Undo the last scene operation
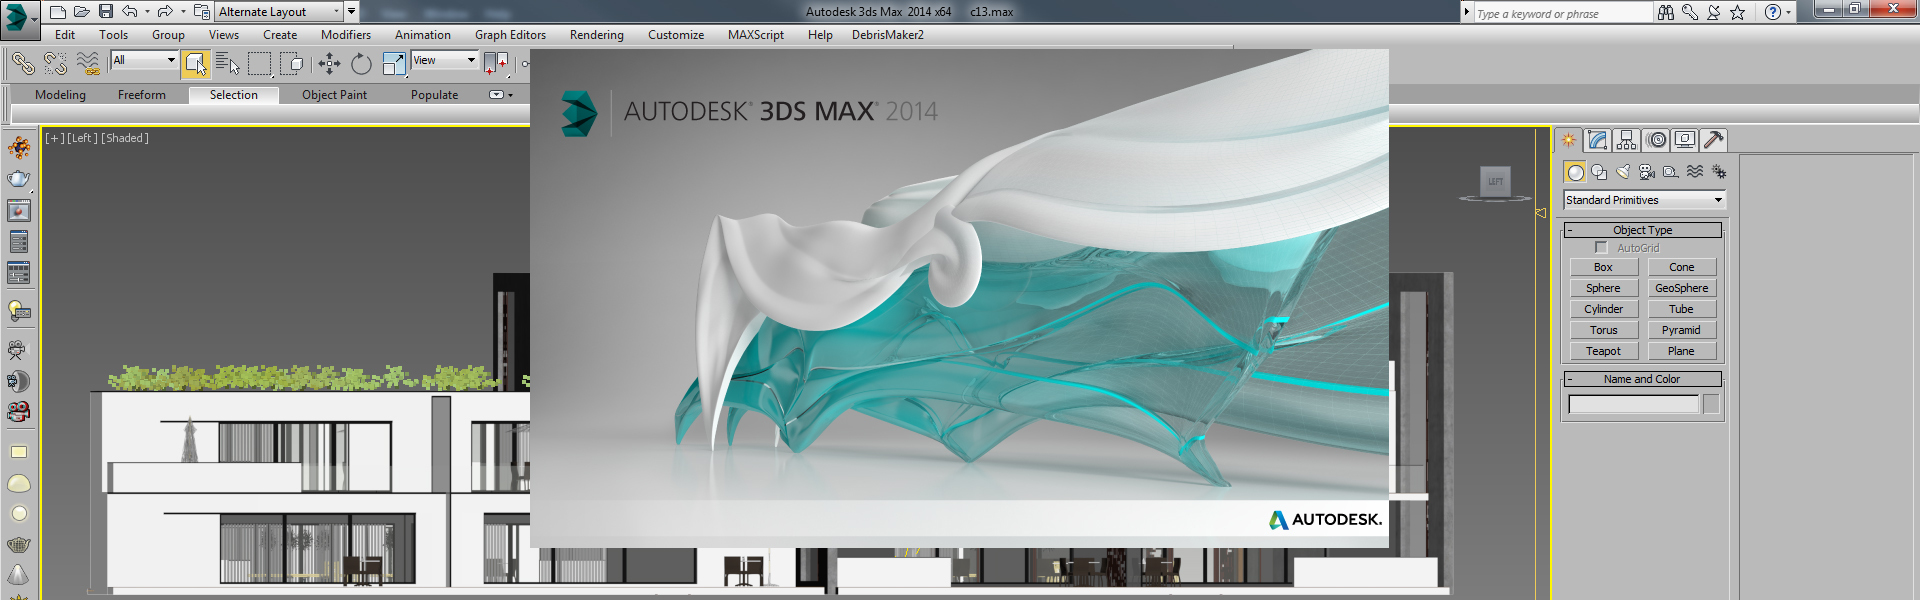 click(130, 12)
